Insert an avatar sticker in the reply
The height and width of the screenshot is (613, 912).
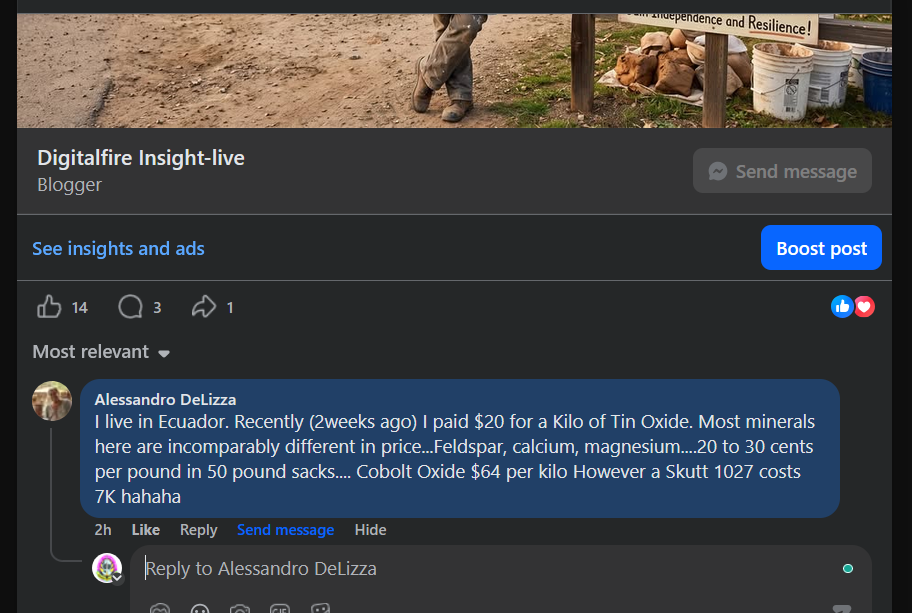[x=159, y=608]
